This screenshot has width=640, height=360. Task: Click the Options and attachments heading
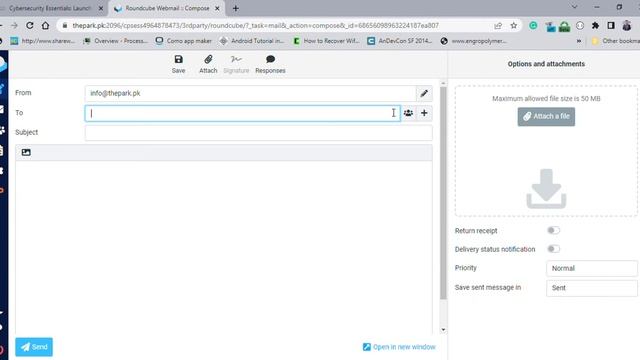(546, 64)
